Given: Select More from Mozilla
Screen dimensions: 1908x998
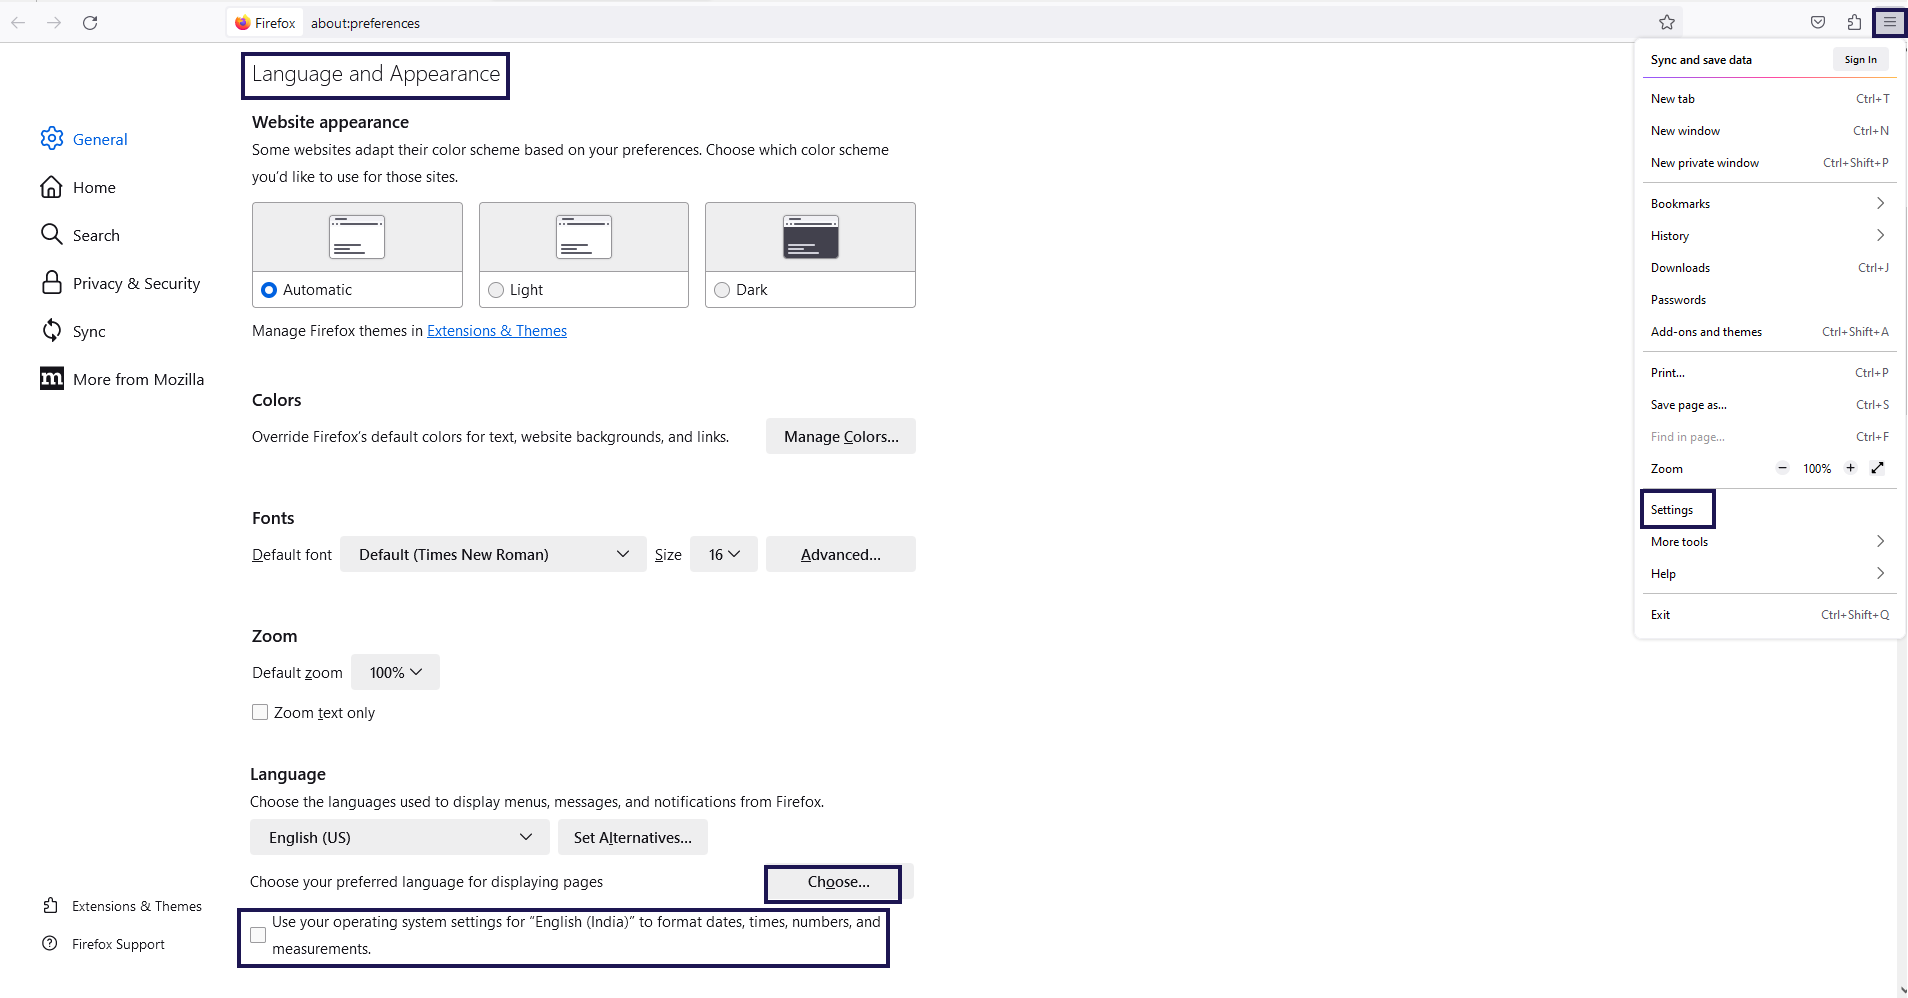Looking at the screenshot, I should [x=138, y=379].
